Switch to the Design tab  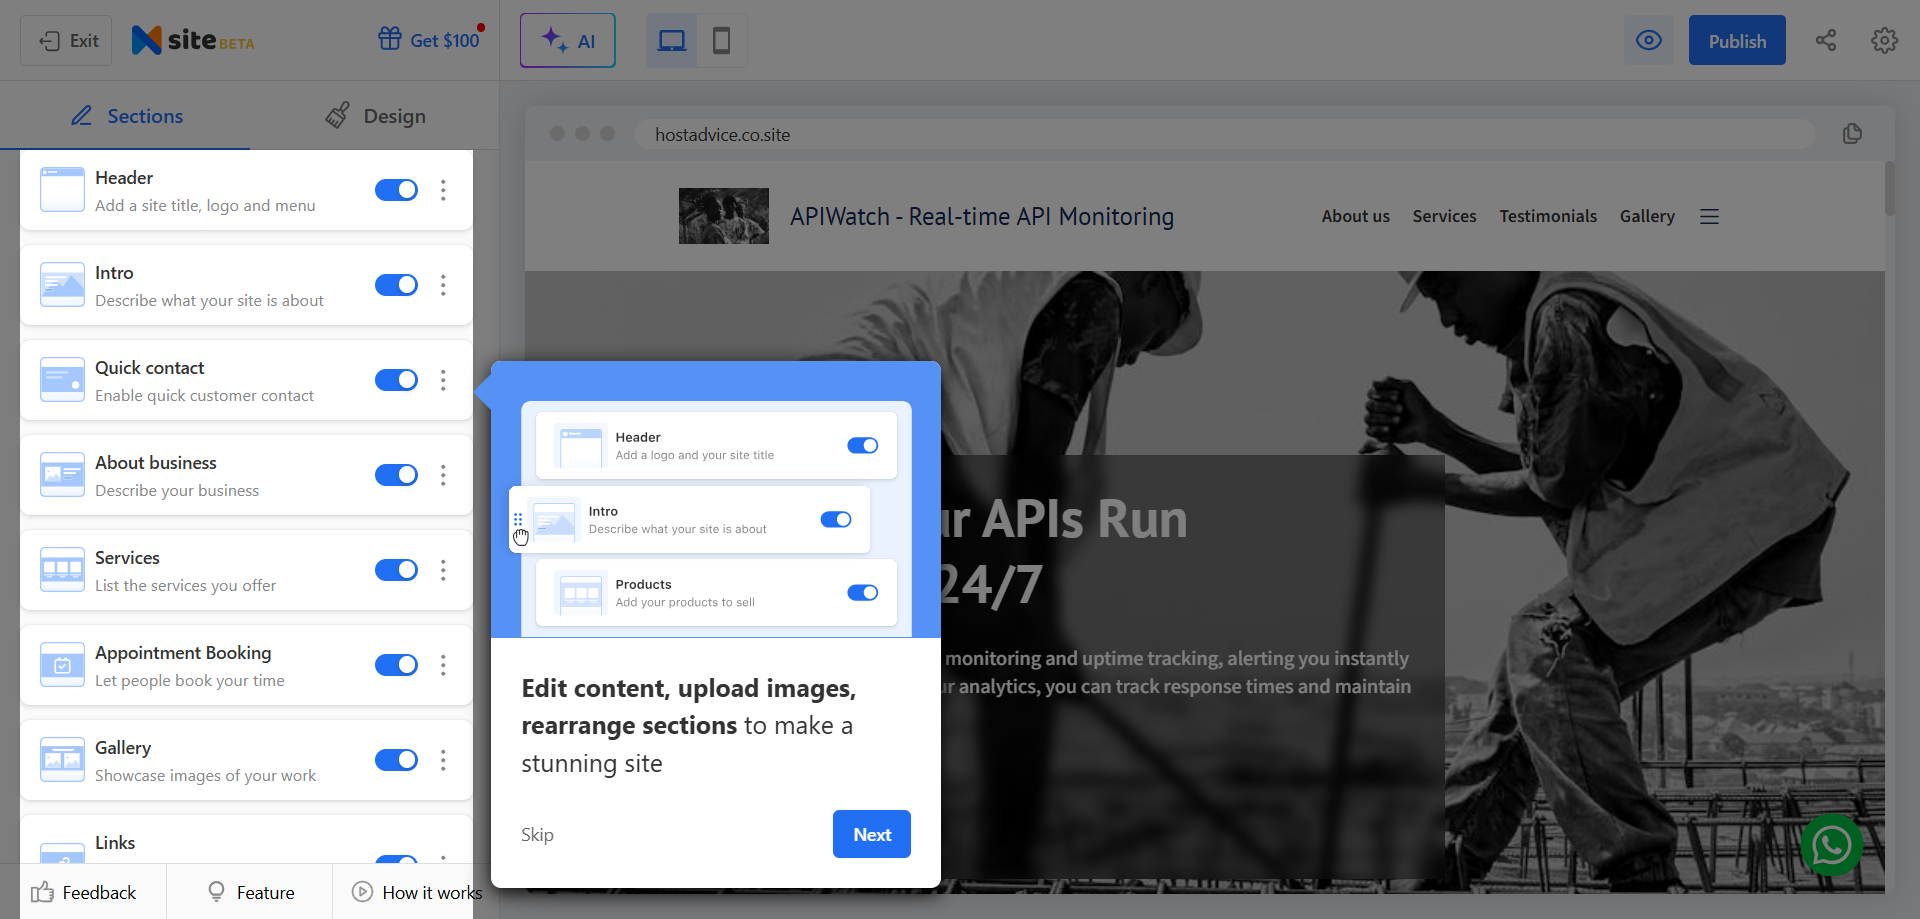pyautogui.click(x=375, y=116)
